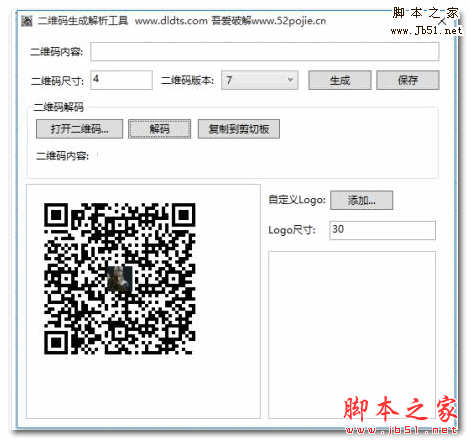Click the 自定义Logo: label
The image size is (469, 441).
(297, 200)
